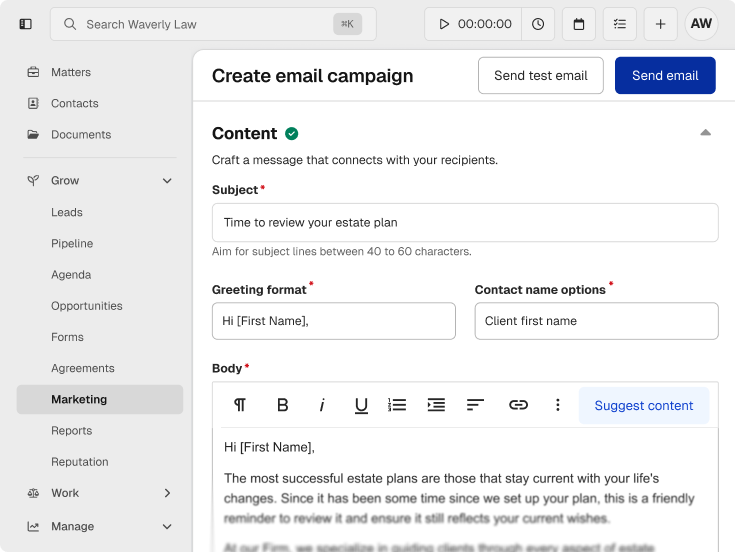735x552 pixels.
Task: Expand the Work menu chevron
Action: pyautogui.click(x=167, y=493)
